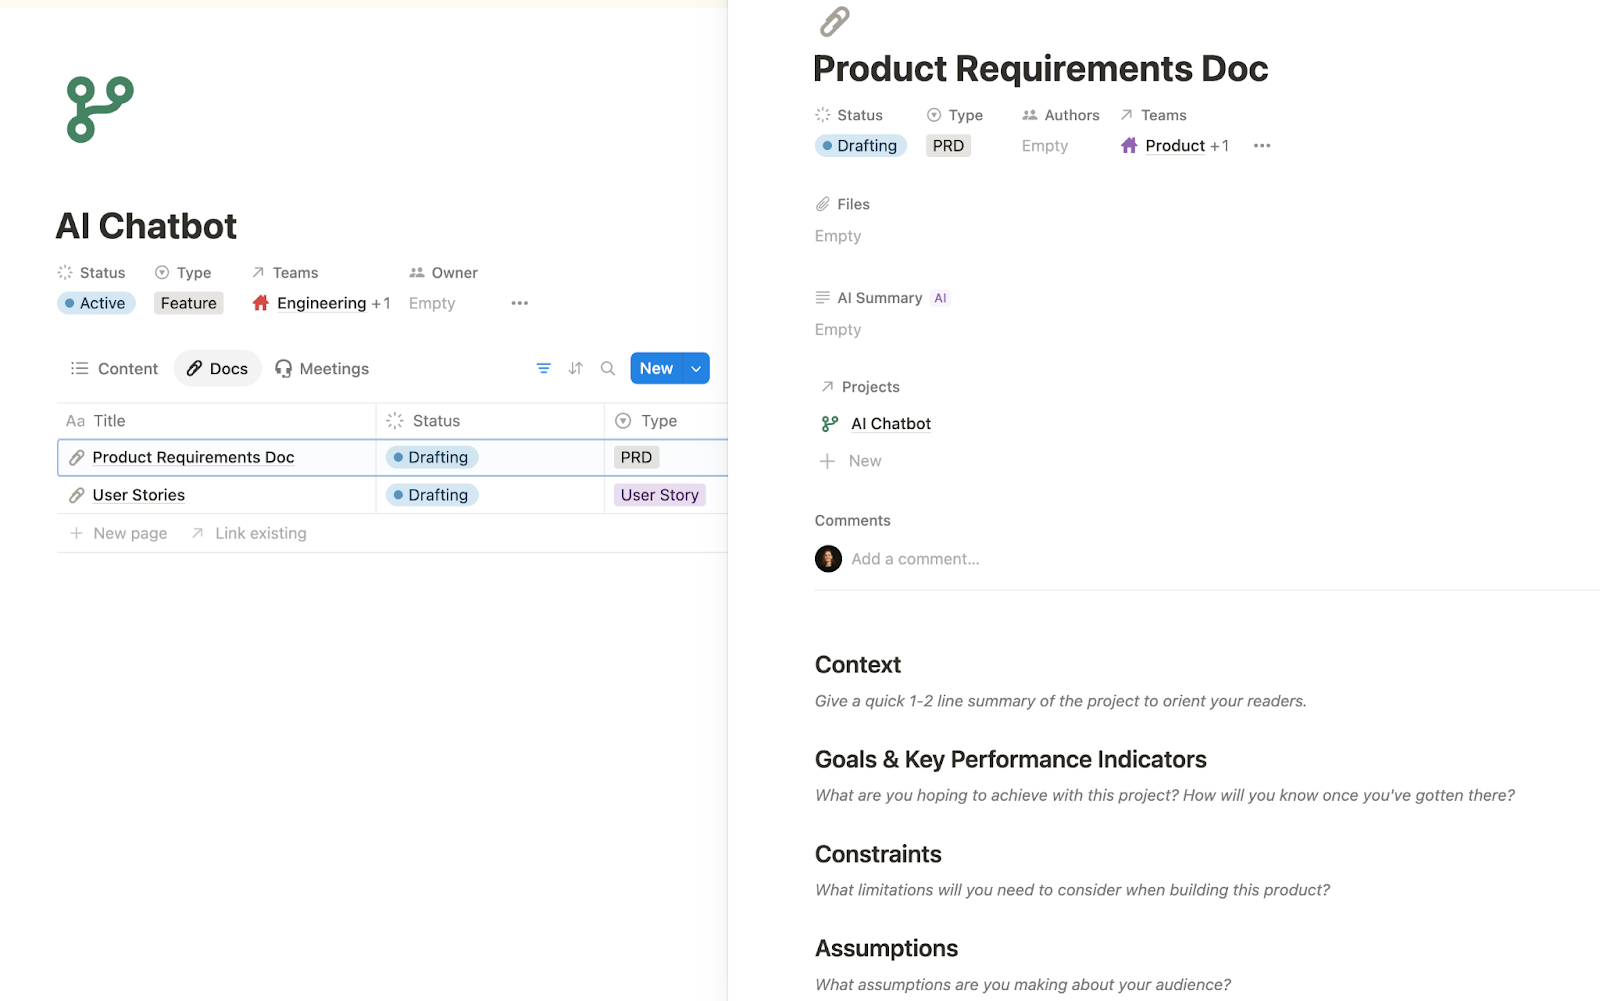Screen dimensions: 1600x1001
Task: Open the User Stories row
Action: (x=139, y=495)
